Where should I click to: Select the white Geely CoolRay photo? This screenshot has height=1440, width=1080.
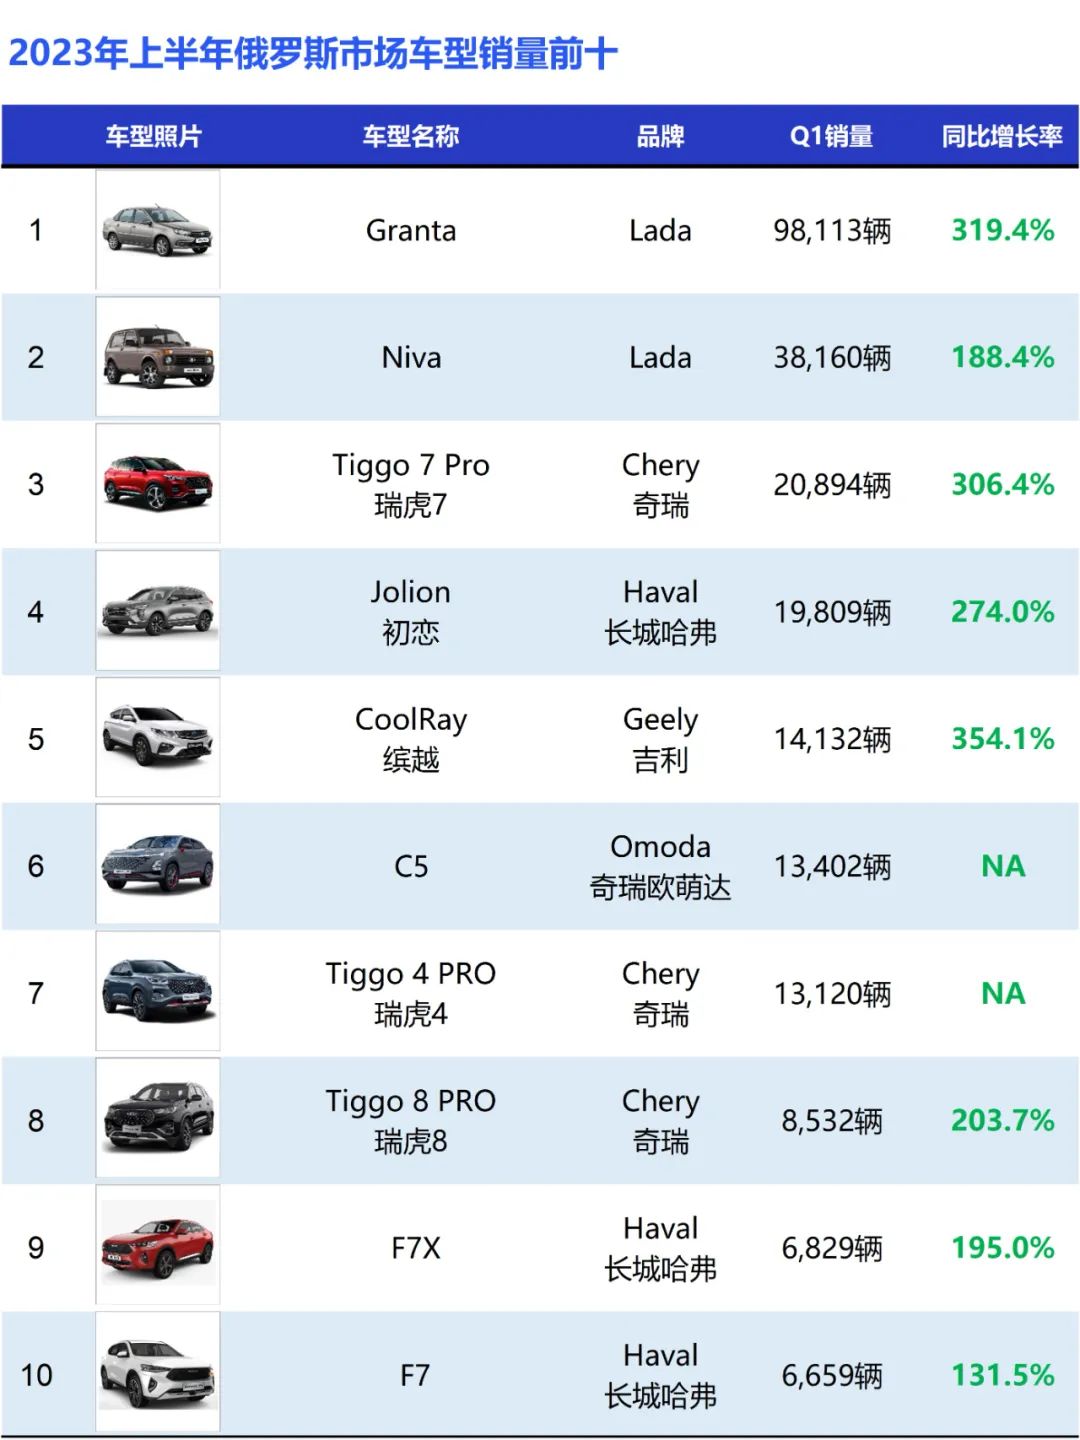[x=158, y=738]
